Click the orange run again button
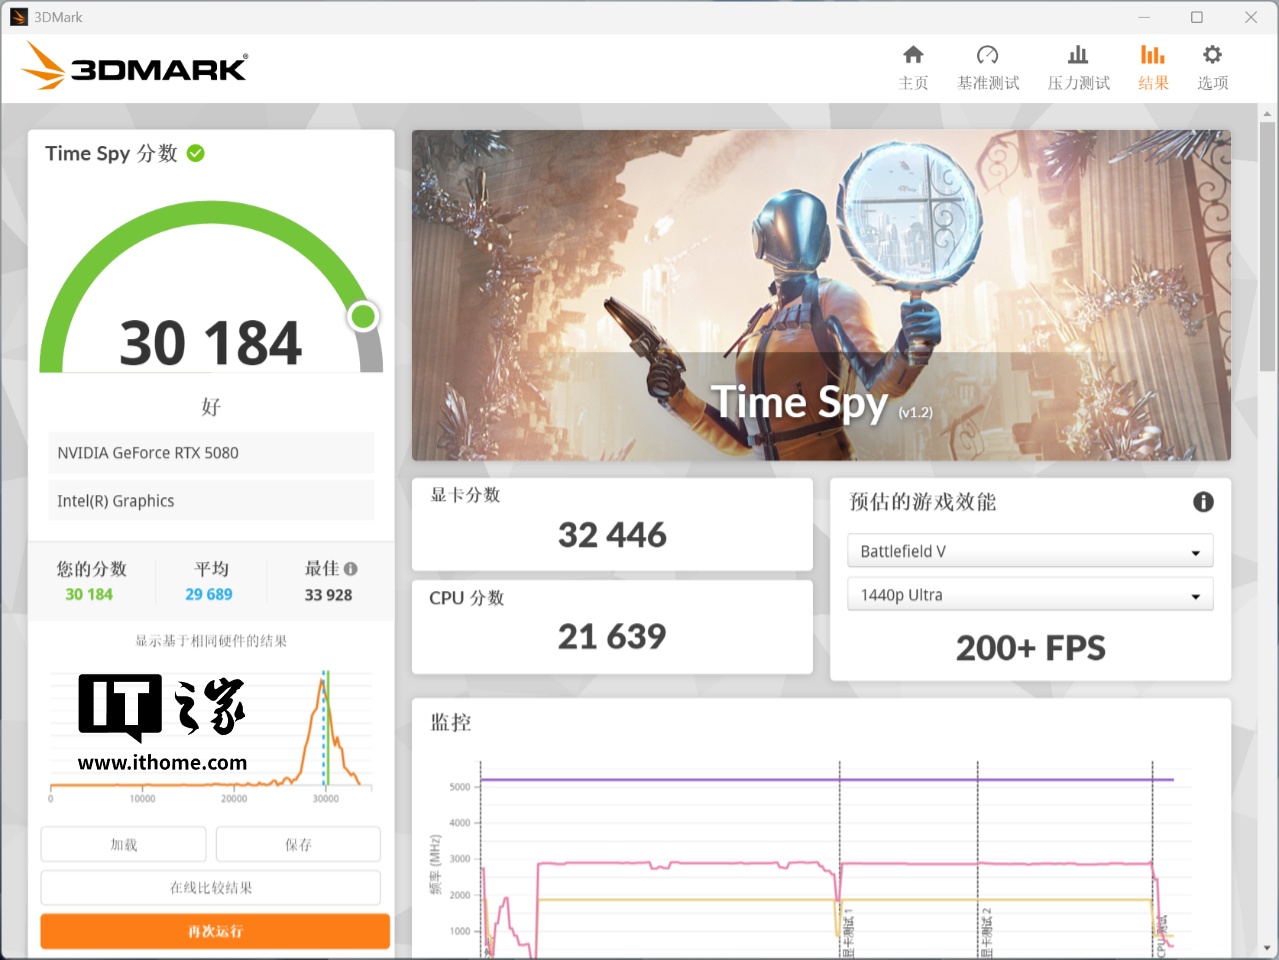Screen dimensions: 1279x960 [215, 931]
